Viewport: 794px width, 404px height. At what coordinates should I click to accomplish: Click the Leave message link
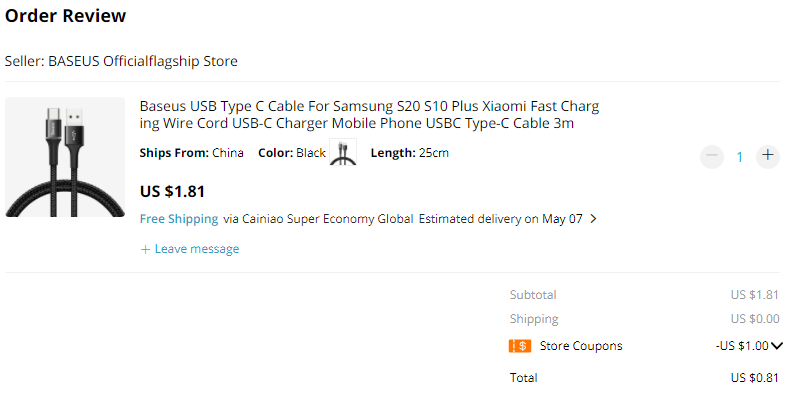click(x=197, y=249)
